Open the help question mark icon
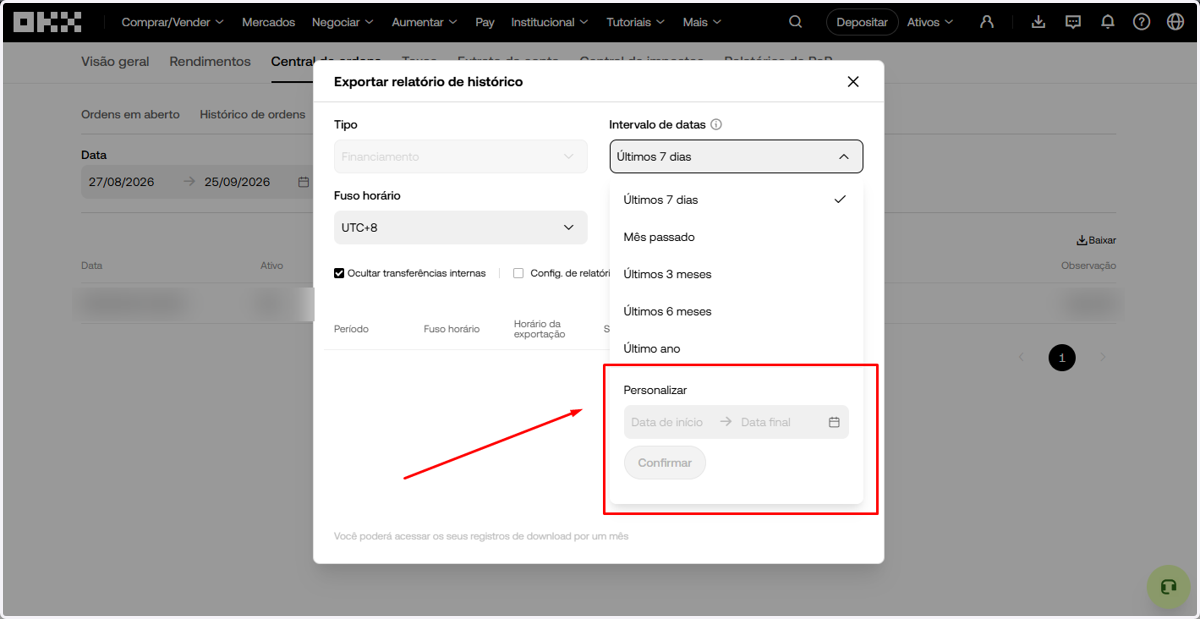The width and height of the screenshot is (1200, 619). coord(1141,22)
